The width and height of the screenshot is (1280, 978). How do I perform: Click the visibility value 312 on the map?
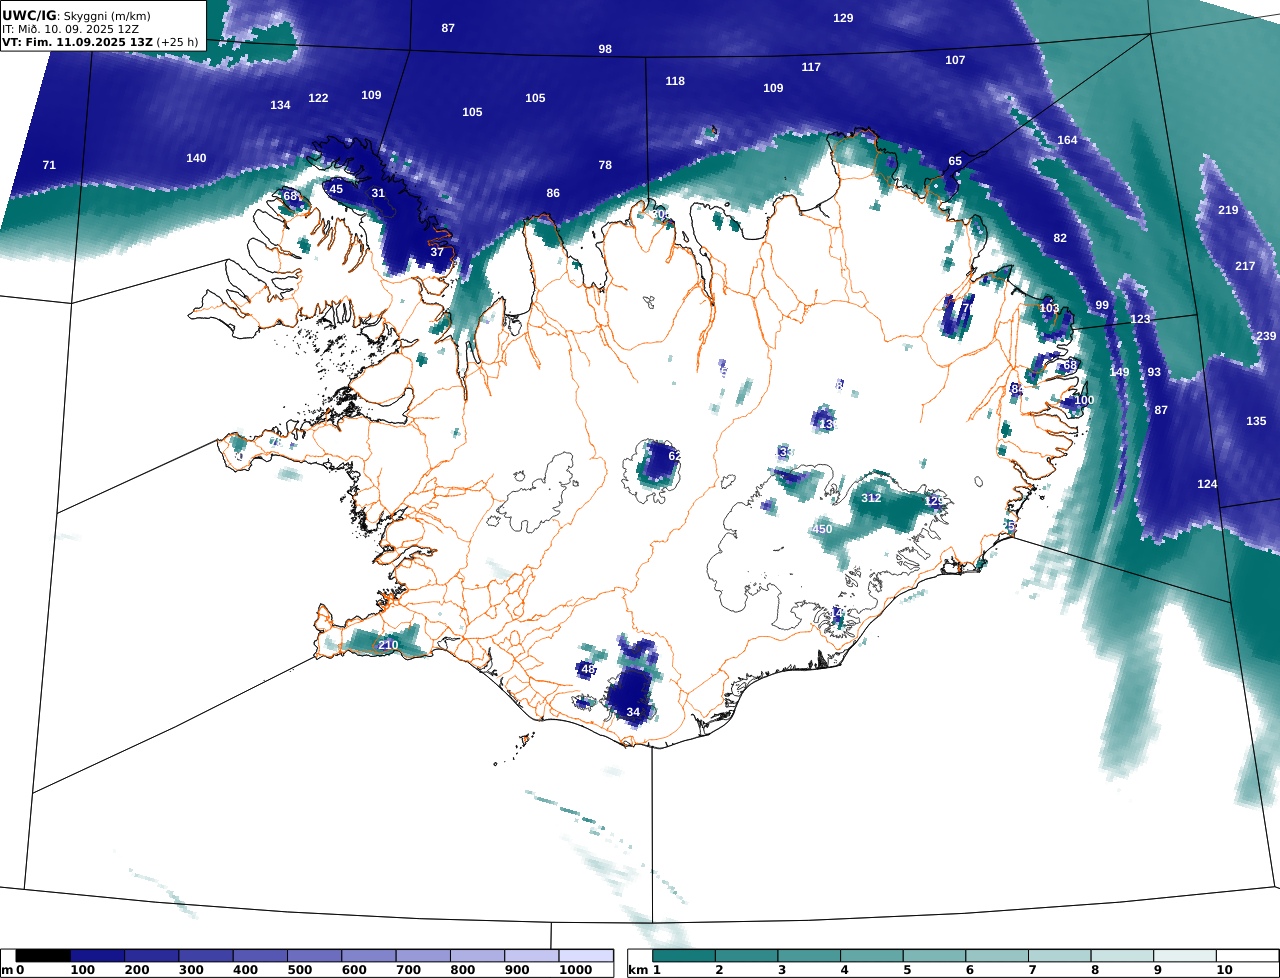pos(871,498)
